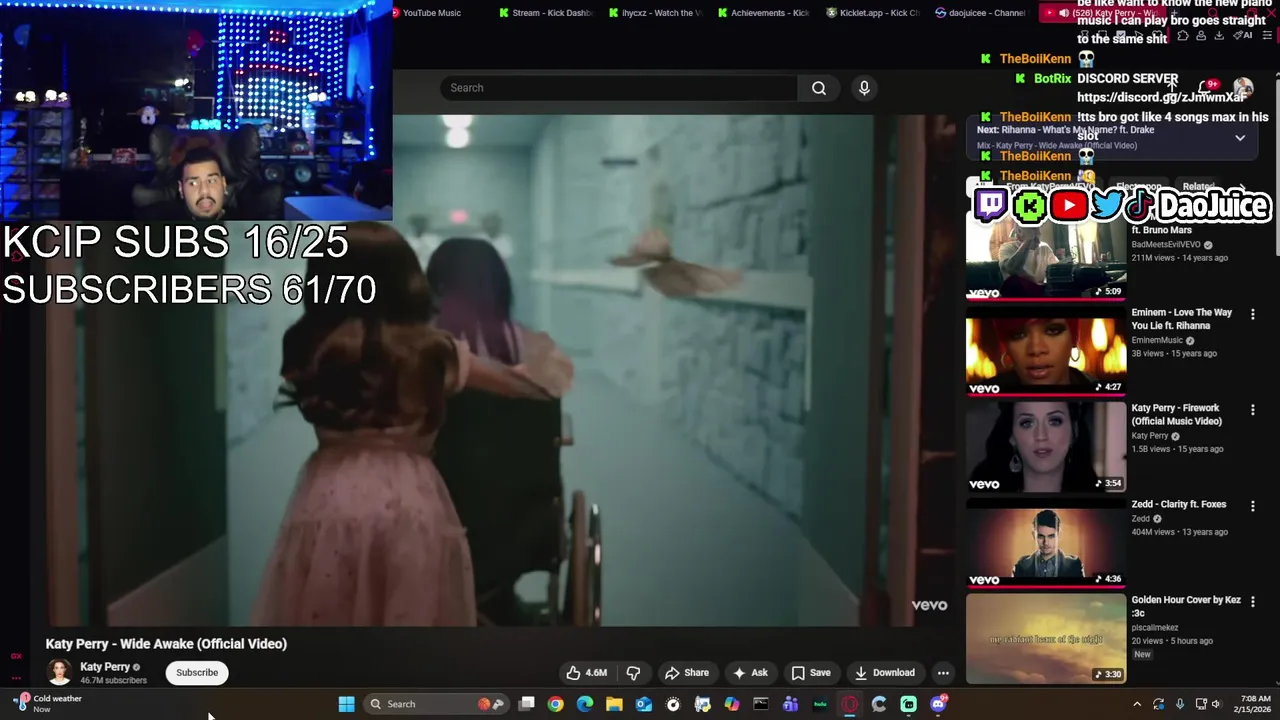This screenshot has height=720, width=1280.
Task: Launch Microsoft Edge from taskbar
Action: pyautogui.click(x=585, y=704)
